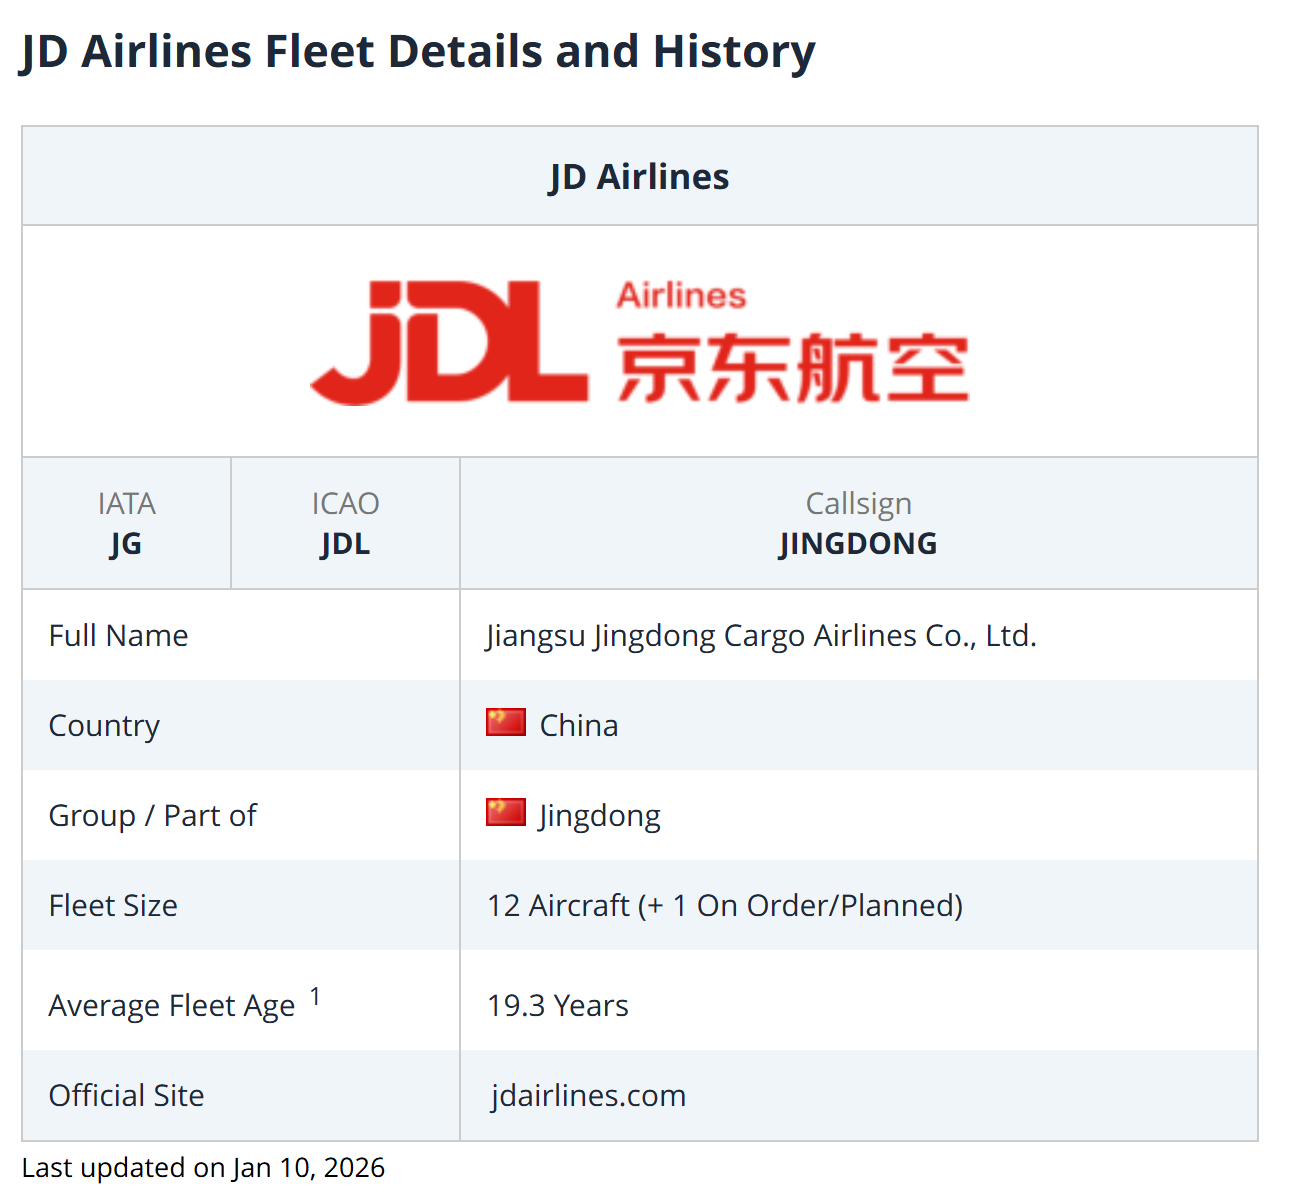The height and width of the screenshot is (1198, 1303).
Task: Select the ICAO code JDL
Action: [345, 544]
